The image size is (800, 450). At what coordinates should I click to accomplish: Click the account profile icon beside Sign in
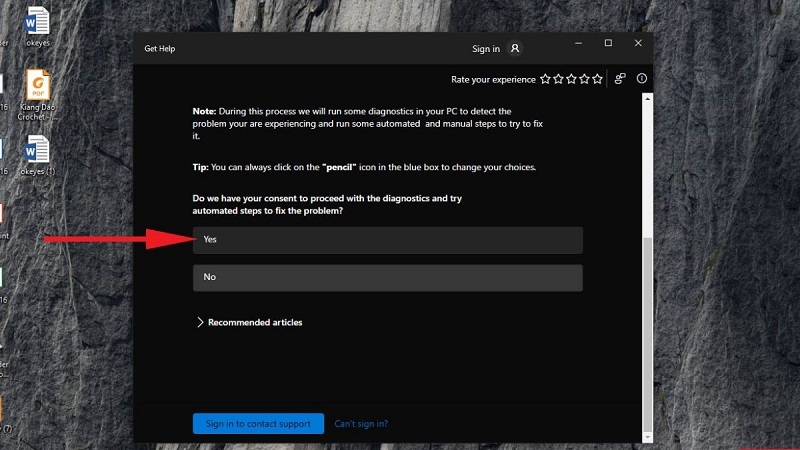tap(515, 48)
